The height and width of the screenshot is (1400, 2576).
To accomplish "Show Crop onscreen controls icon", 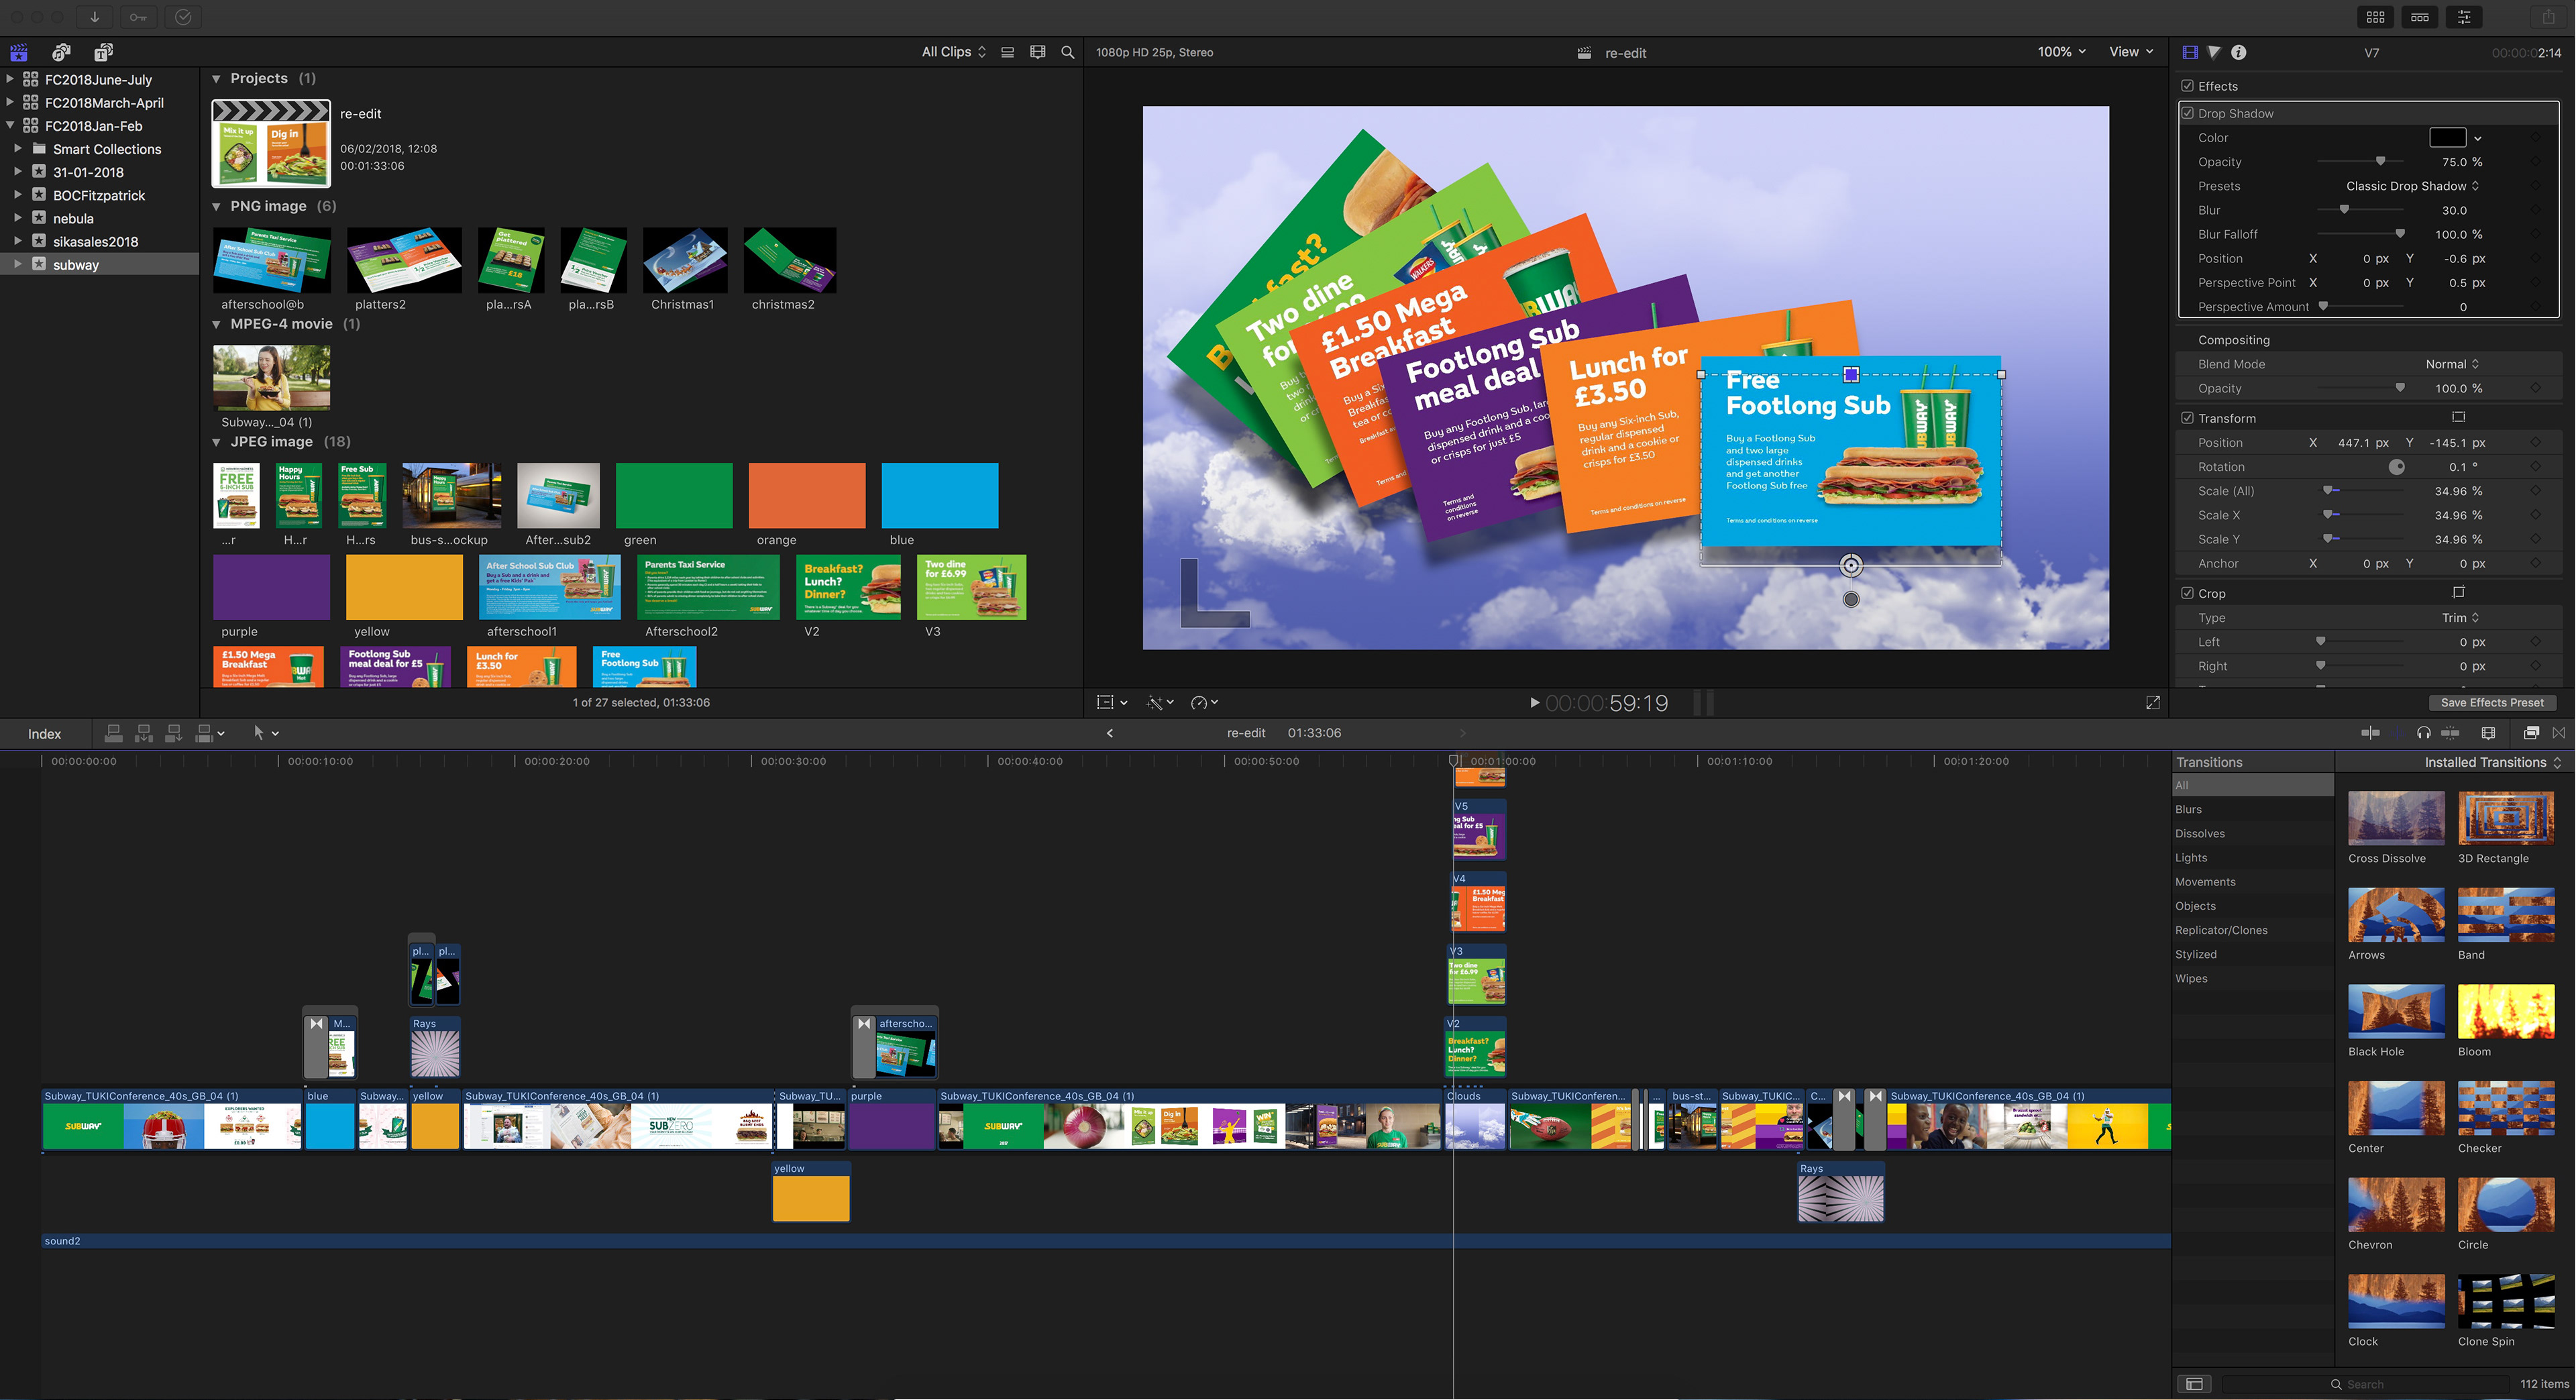I will point(2459,592).
